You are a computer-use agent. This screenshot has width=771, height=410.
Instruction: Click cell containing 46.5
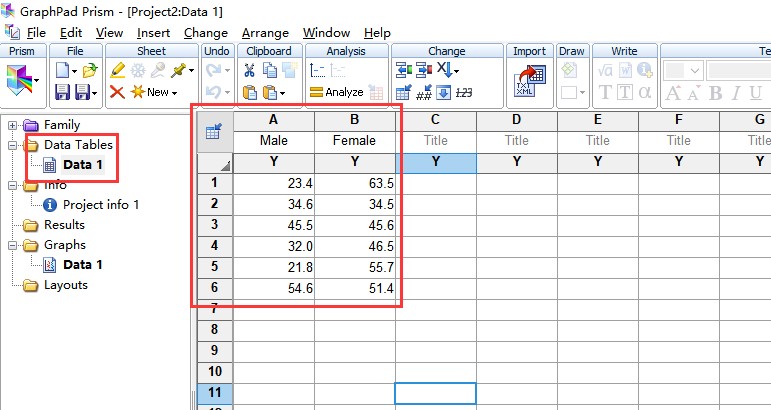pos(355,246)
